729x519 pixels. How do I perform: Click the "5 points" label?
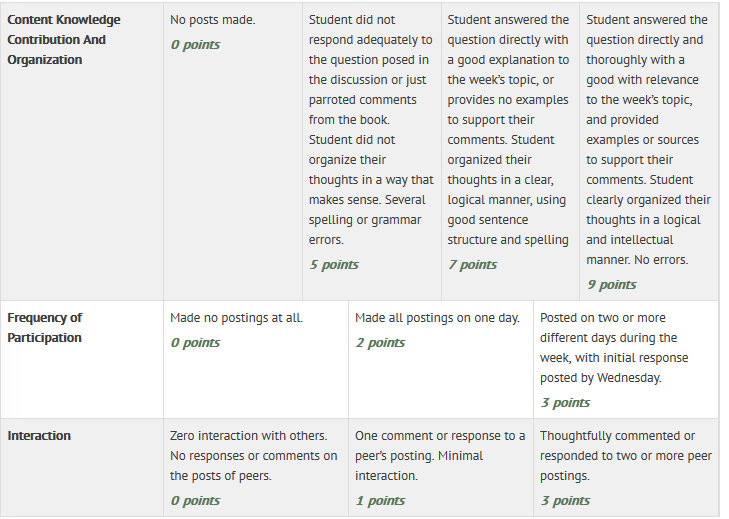[x=334, y=265]
